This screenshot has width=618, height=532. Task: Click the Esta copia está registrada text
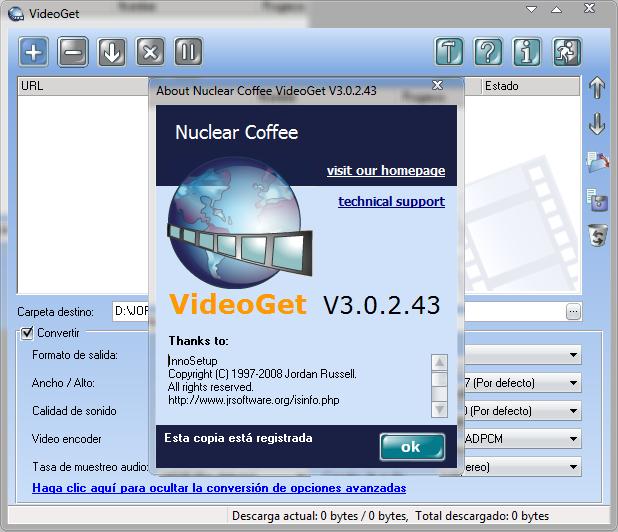point(238,438)
